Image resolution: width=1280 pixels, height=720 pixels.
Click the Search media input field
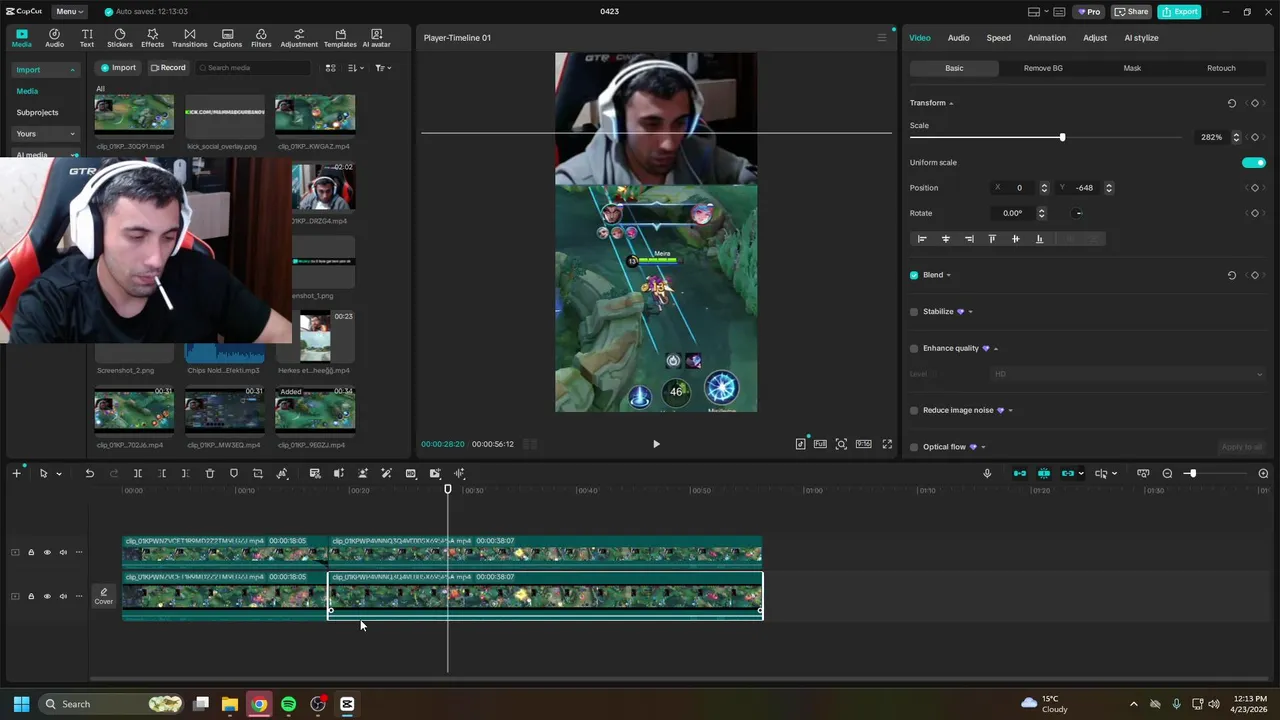click(x=253, y=68)
